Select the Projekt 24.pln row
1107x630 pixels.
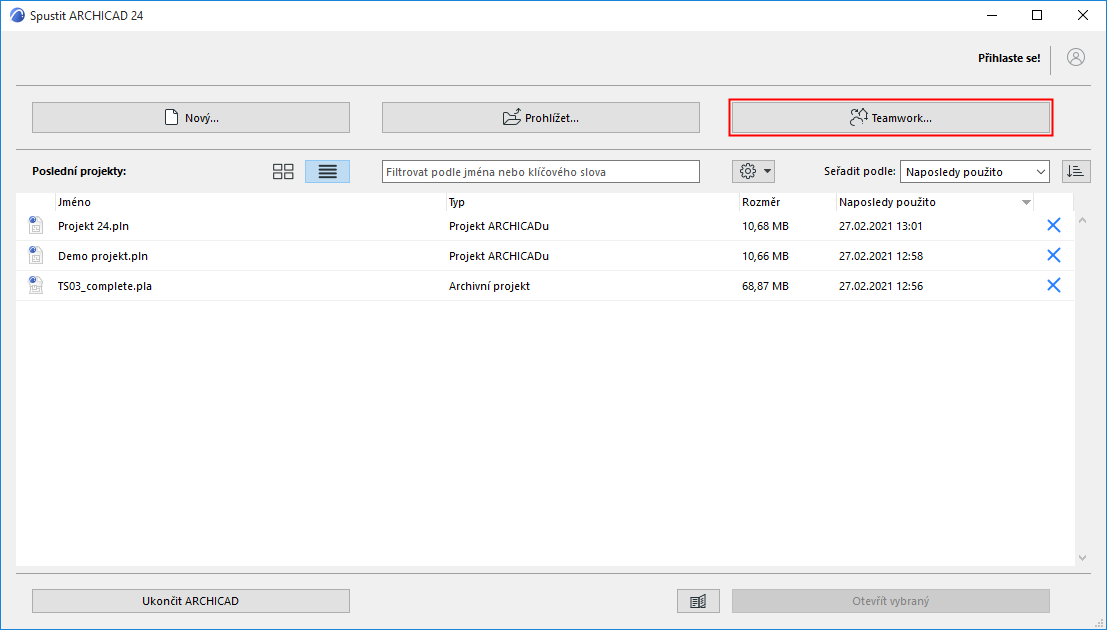(545, 226)
